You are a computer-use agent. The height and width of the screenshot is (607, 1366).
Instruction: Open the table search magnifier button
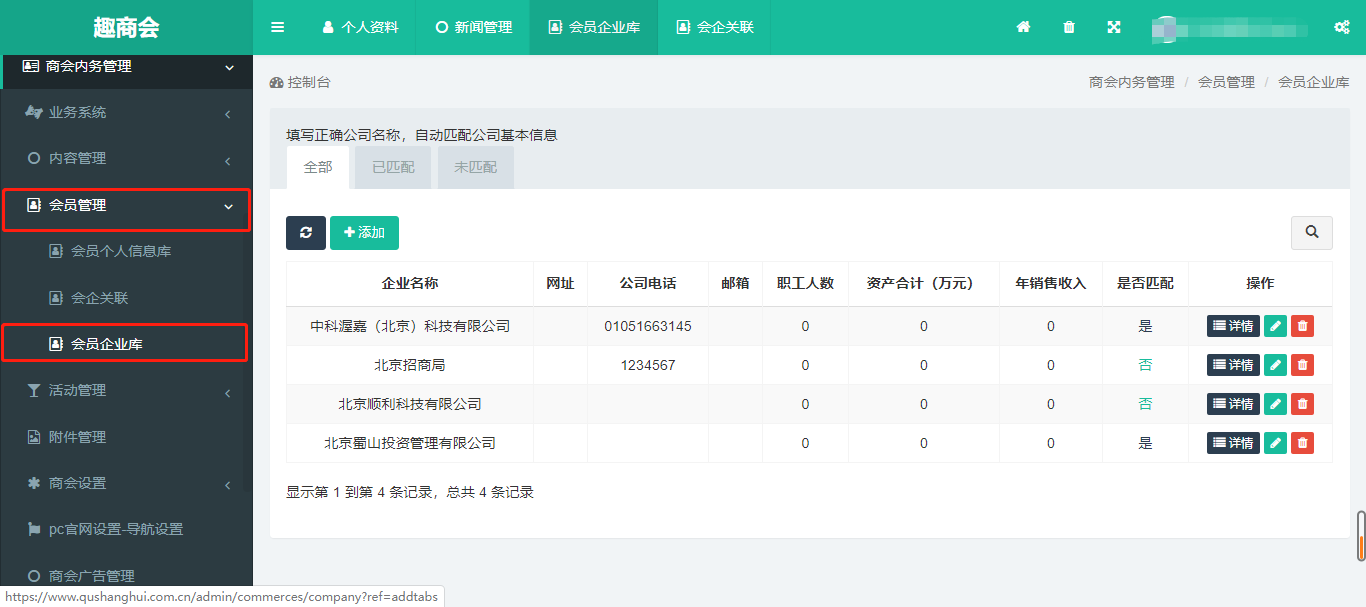click(x=1311, y=233)
